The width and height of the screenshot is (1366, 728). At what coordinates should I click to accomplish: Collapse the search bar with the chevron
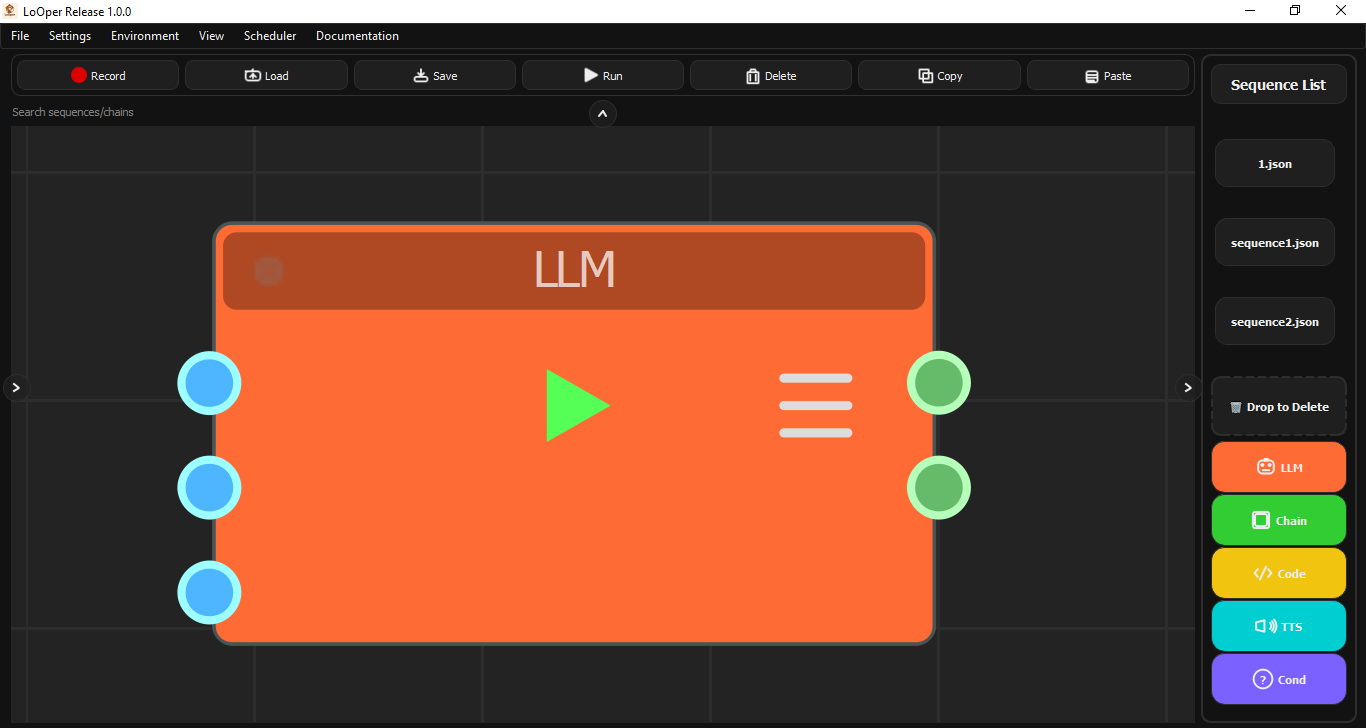point(602,113)
